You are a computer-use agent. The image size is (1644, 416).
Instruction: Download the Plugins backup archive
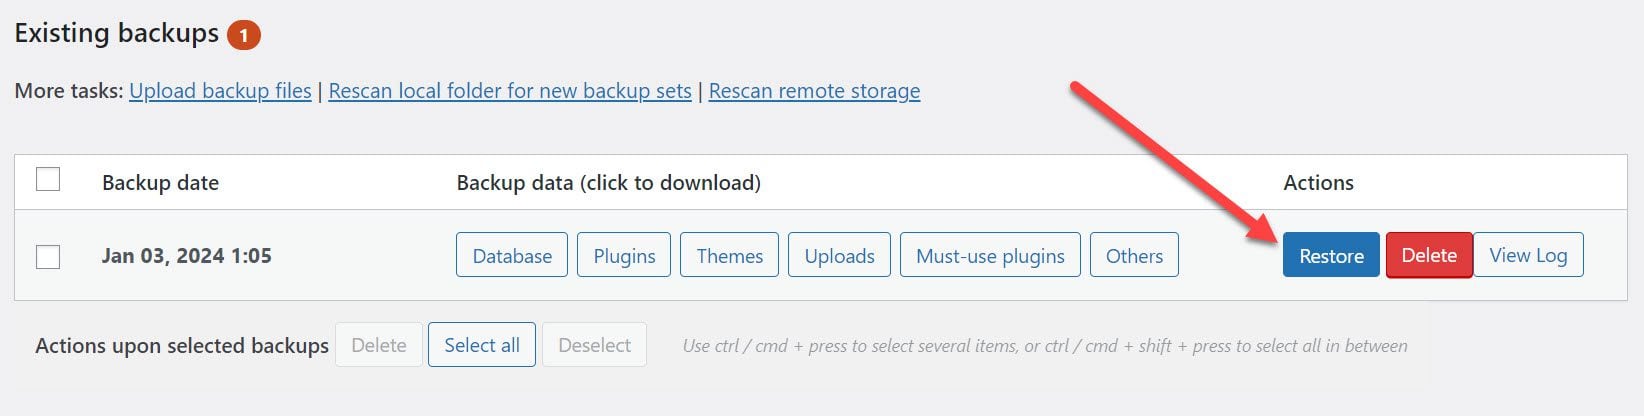pyautogui.click(x=624, y=255)
